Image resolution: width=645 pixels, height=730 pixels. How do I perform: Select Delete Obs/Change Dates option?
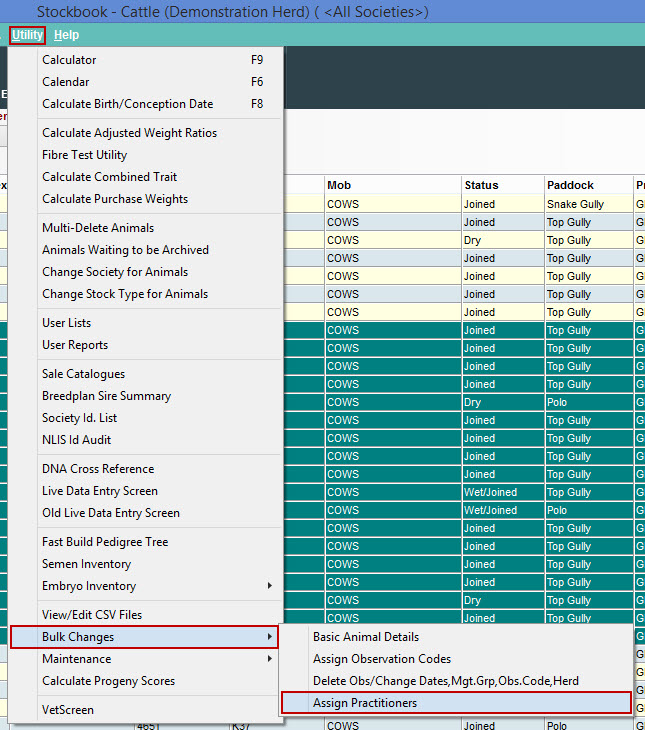tap(456, 681)
